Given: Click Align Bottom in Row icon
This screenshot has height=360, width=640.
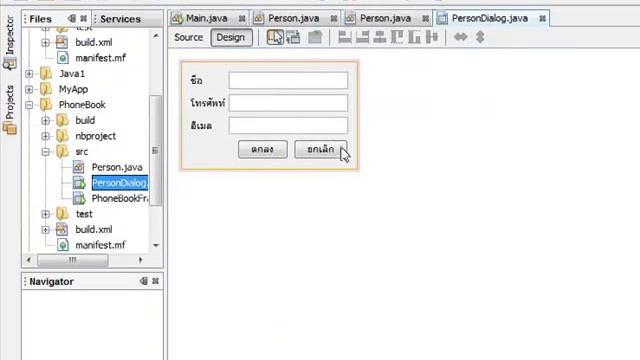Looking at the screenshot, I should 414,37.
